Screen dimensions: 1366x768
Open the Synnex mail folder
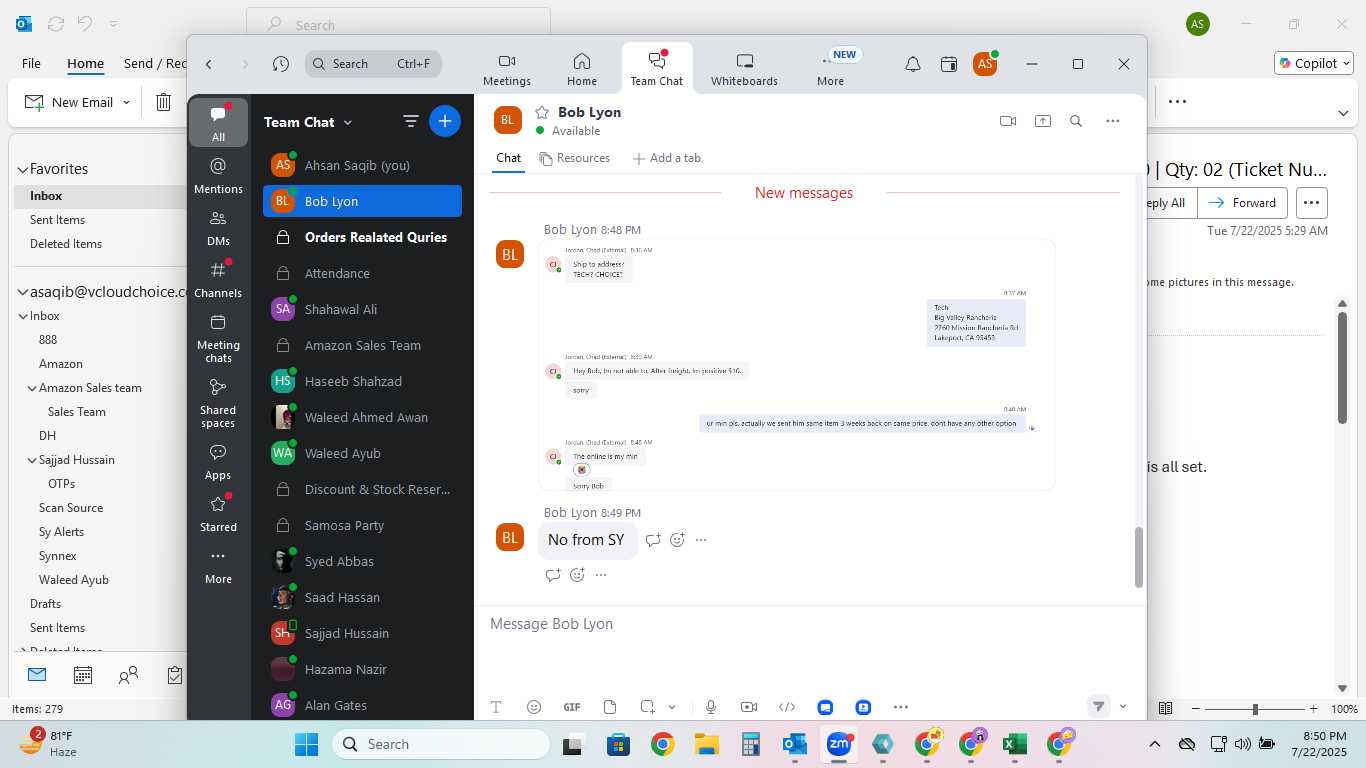58,556
